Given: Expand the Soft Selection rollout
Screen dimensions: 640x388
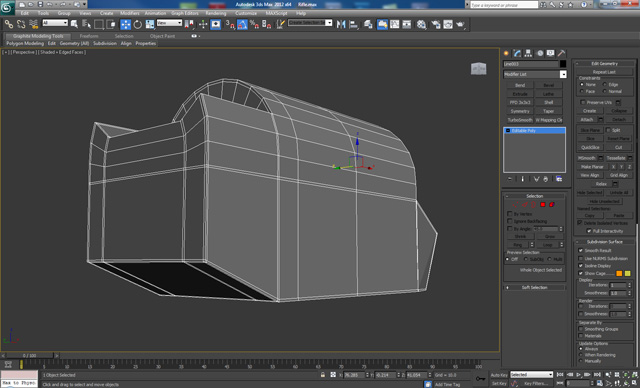Looking at the screenshot, I should coord(534,288).
